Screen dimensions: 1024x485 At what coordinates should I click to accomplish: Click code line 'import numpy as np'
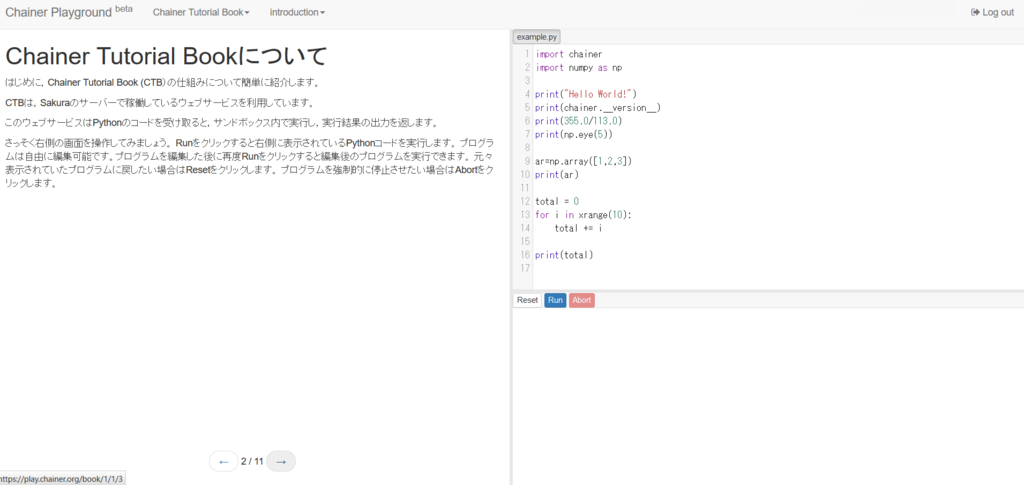[x=578, y=68]
